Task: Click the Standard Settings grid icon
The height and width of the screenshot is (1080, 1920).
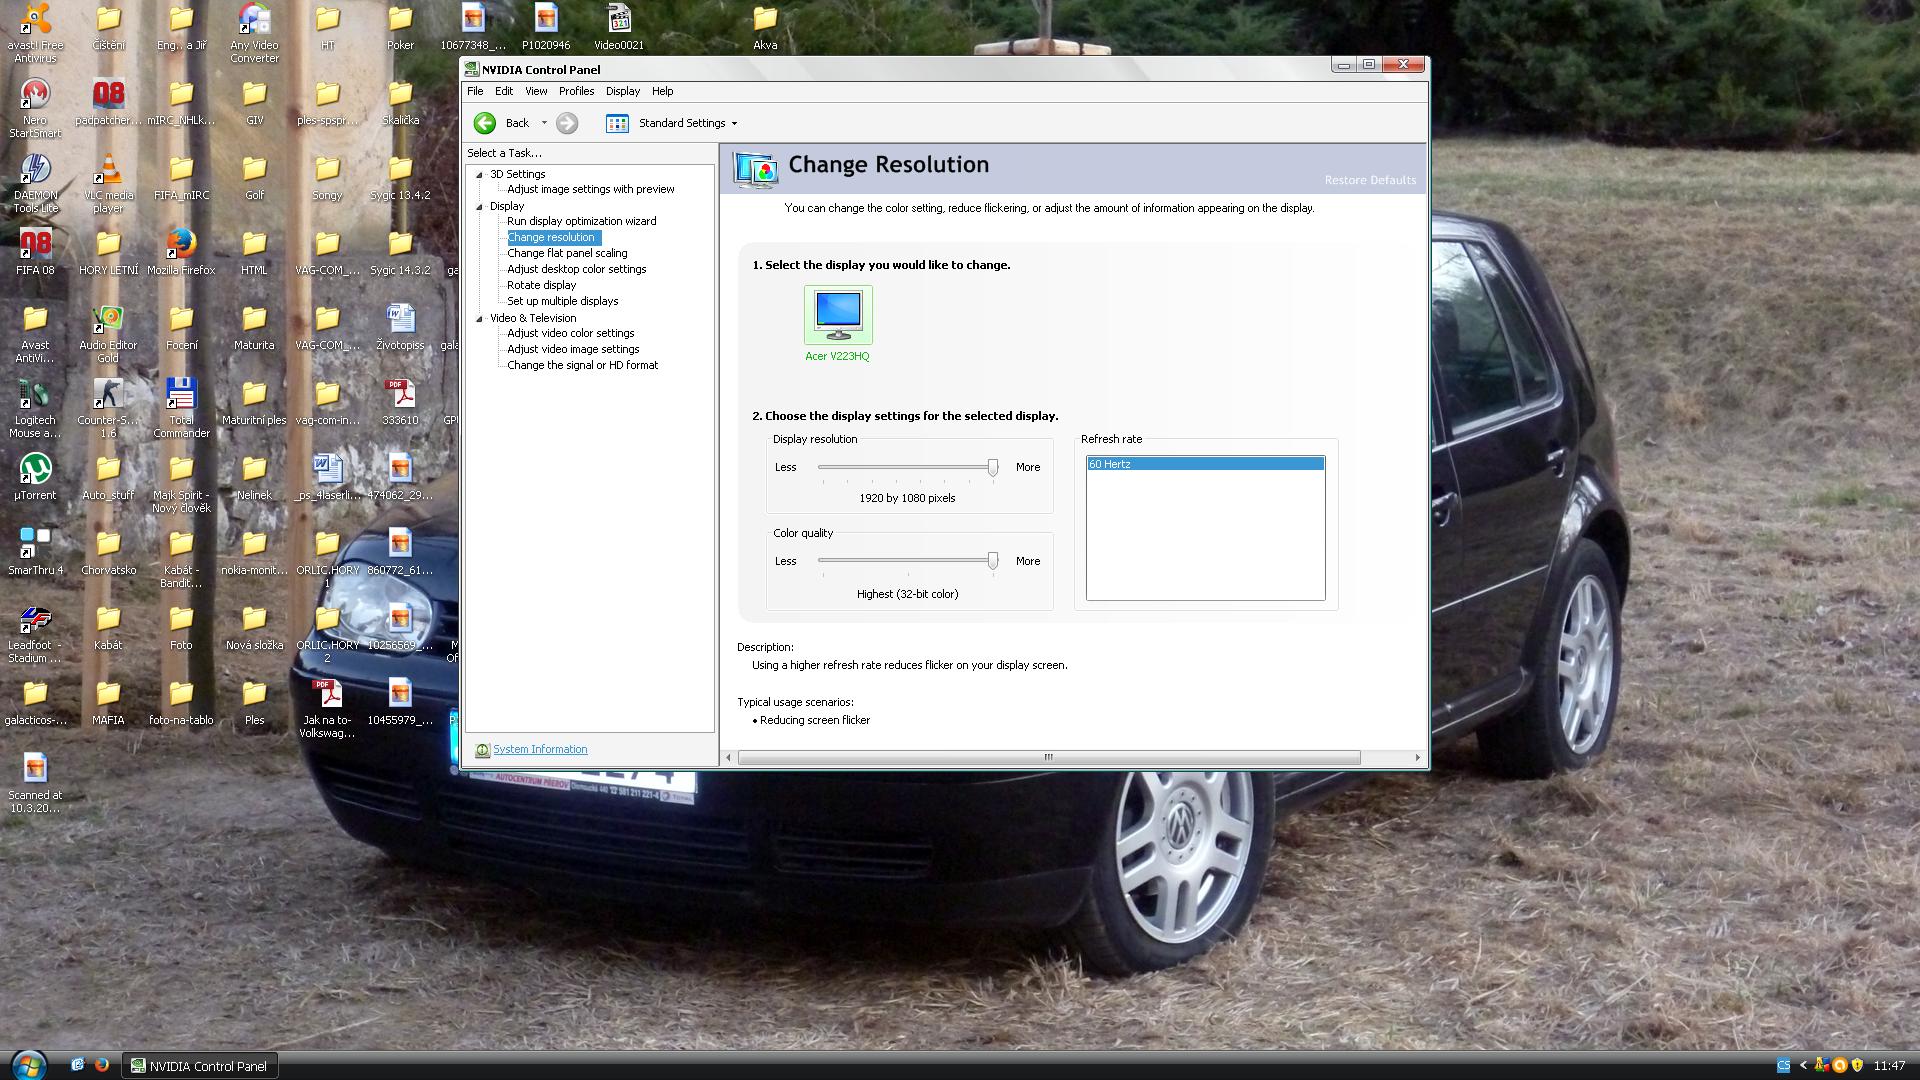Action: 617,123
